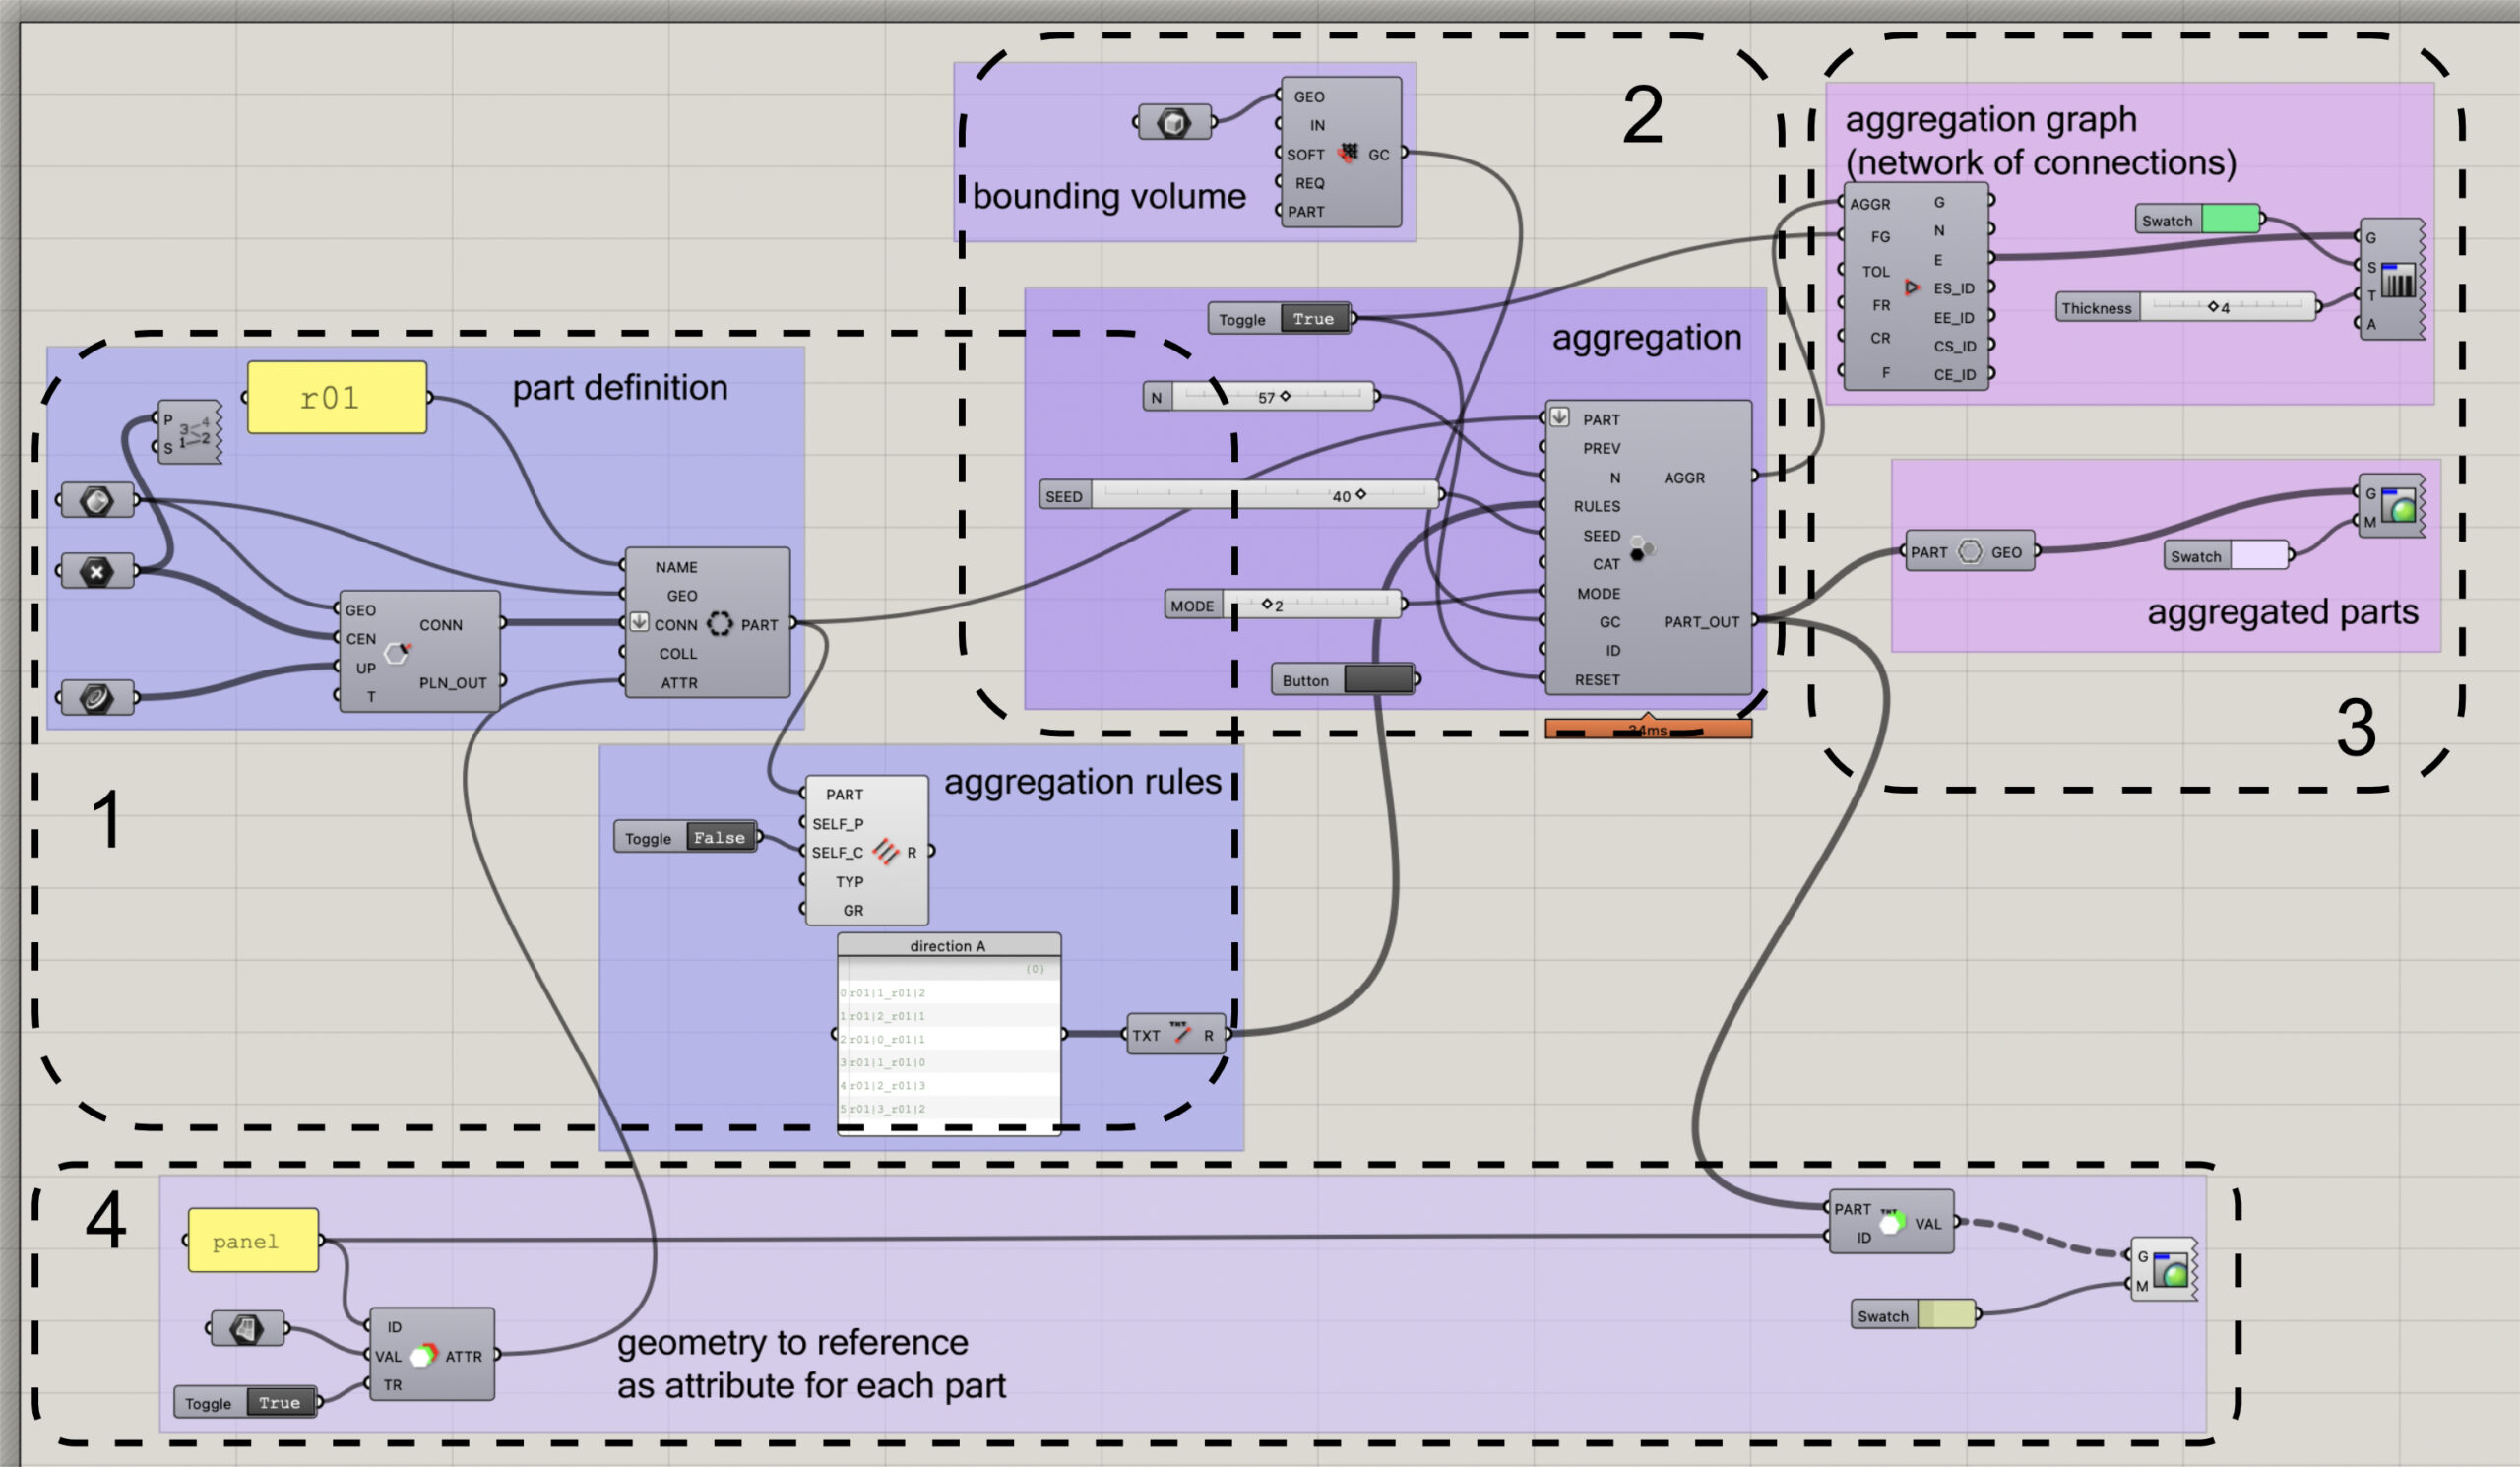Click the vector parameter icon feeding UP input

tap(97, 697)
